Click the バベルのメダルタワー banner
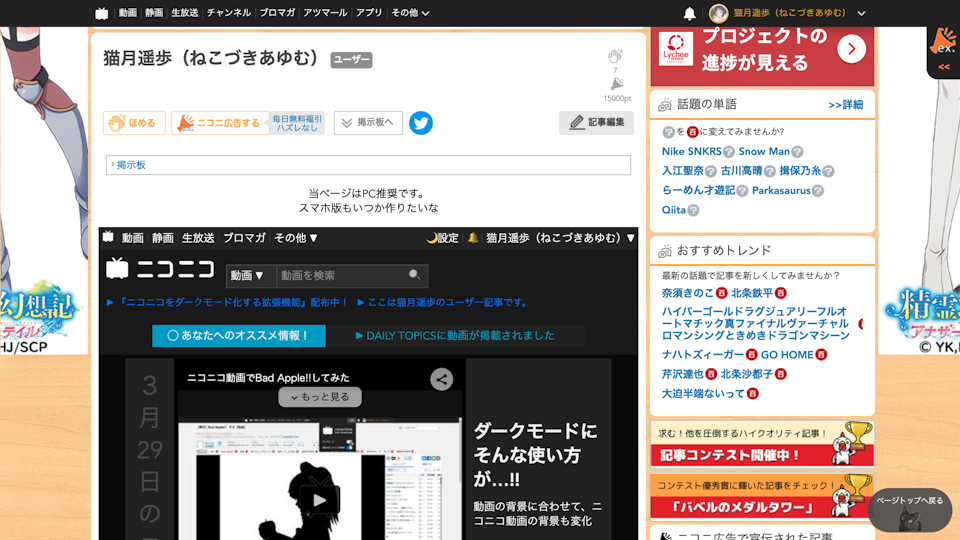The width and height of the screenshot is (960, 540). point(762,497)
